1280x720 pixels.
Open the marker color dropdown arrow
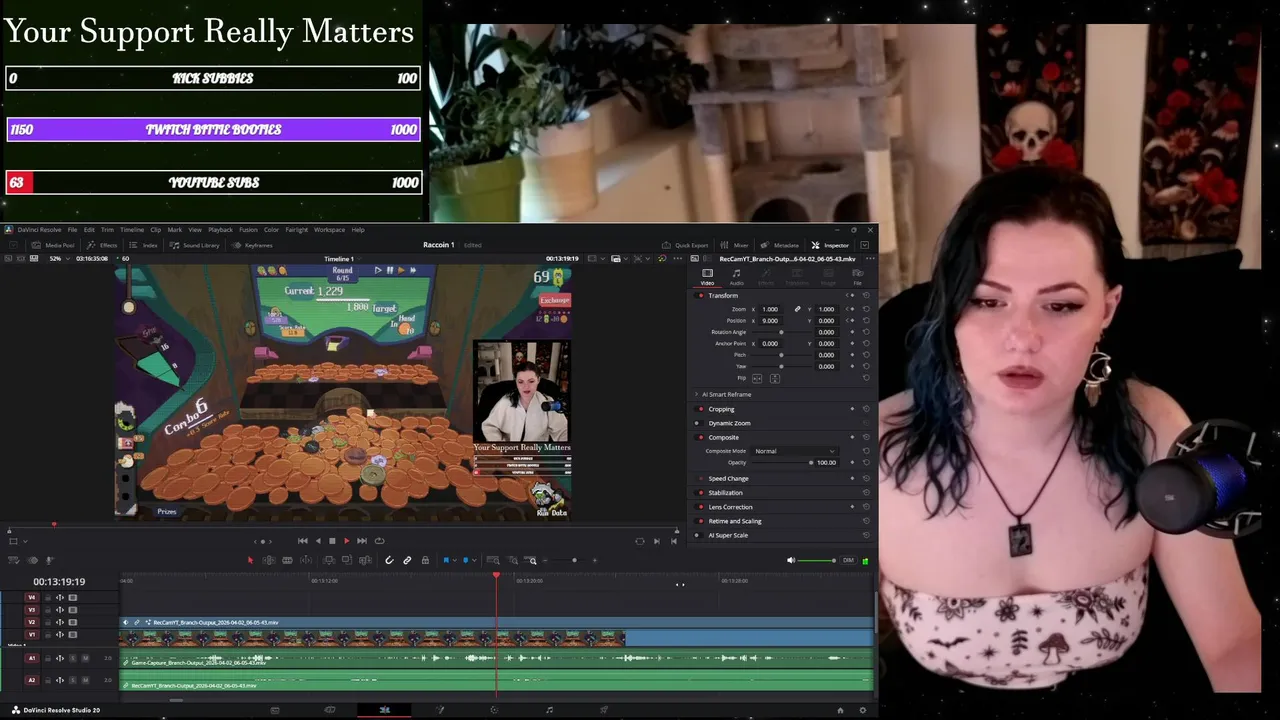[x=474, y=560]
